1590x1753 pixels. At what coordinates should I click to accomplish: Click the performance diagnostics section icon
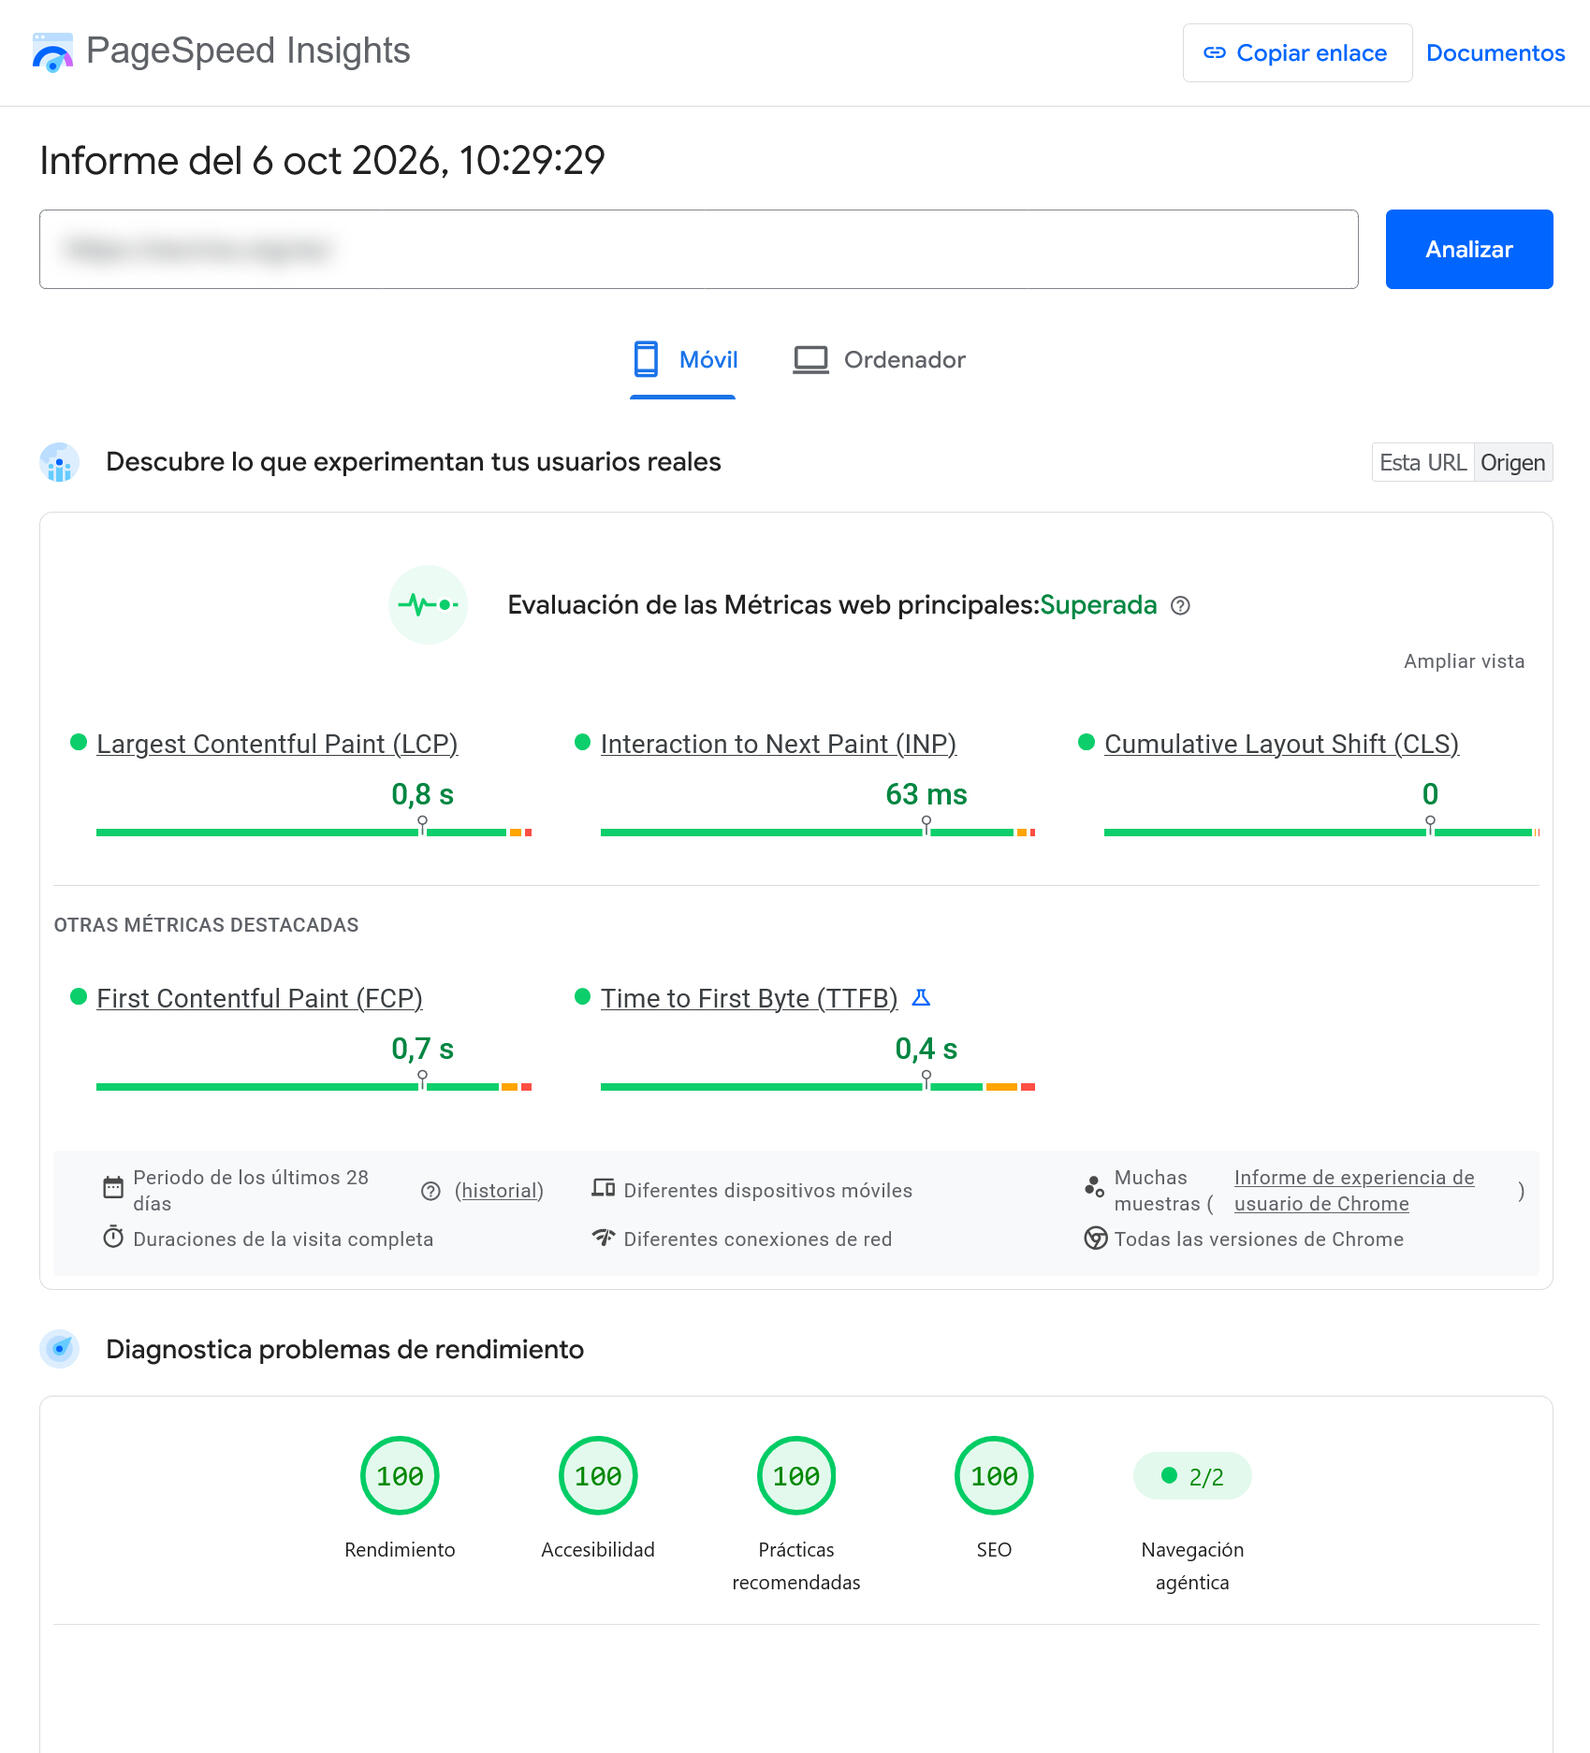(x=60, y=1349)
